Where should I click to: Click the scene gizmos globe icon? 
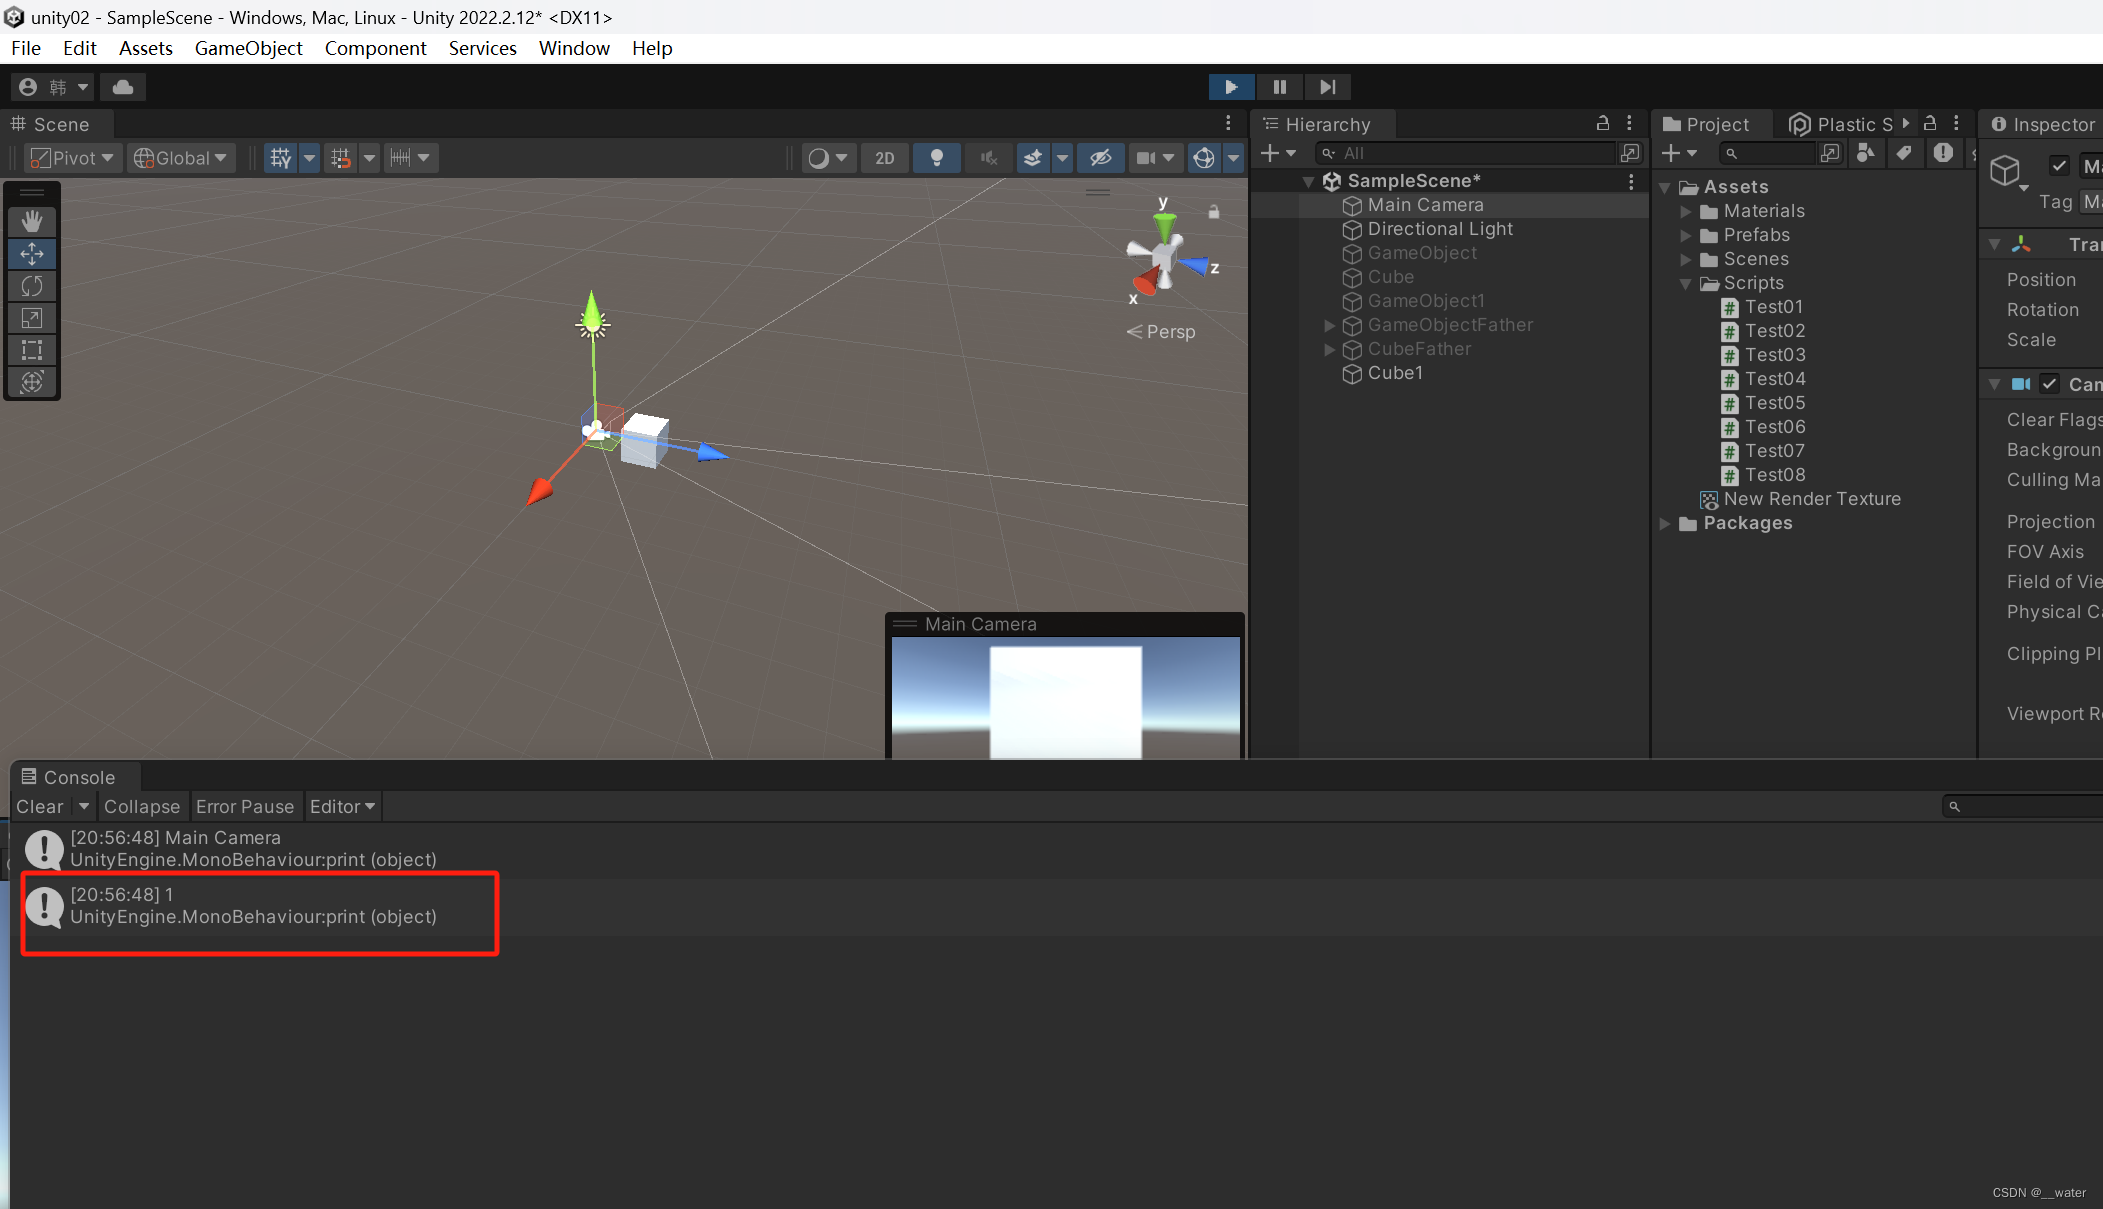coord(1205,157)
